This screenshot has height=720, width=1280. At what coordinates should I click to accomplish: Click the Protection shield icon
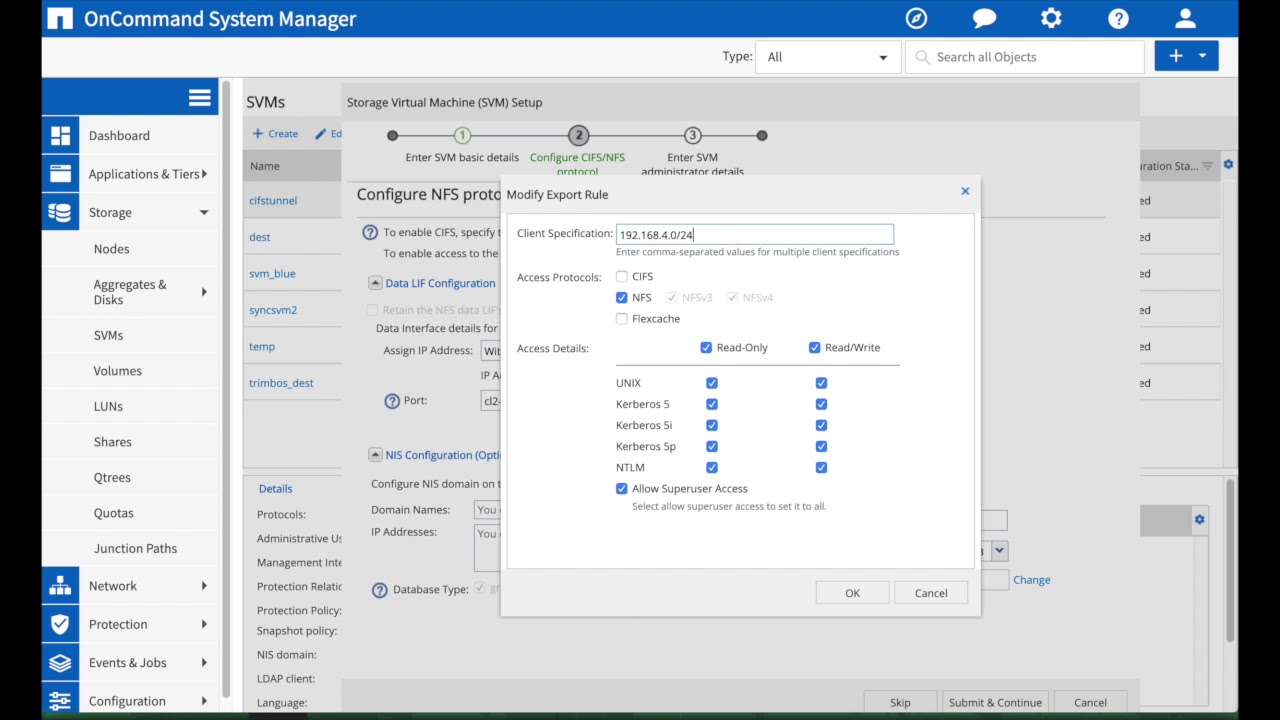click(x=60, y=624)
